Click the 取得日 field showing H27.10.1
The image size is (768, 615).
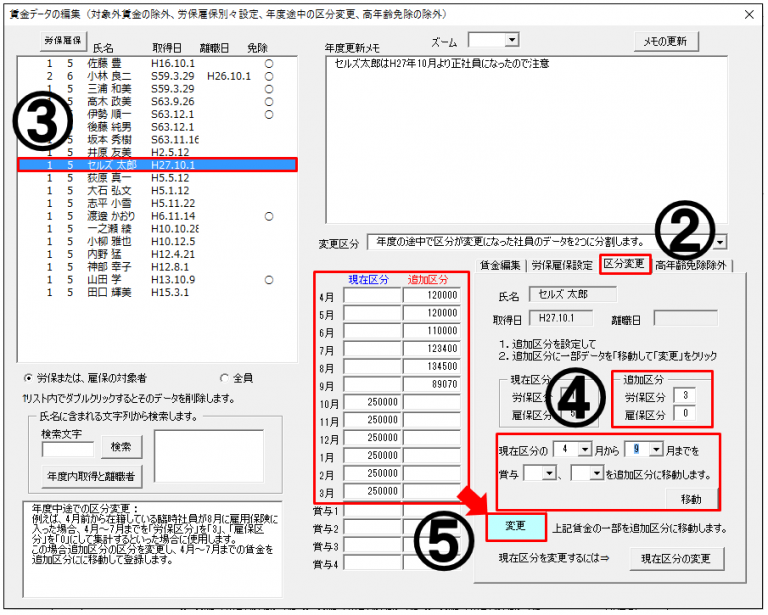[561, 318]
